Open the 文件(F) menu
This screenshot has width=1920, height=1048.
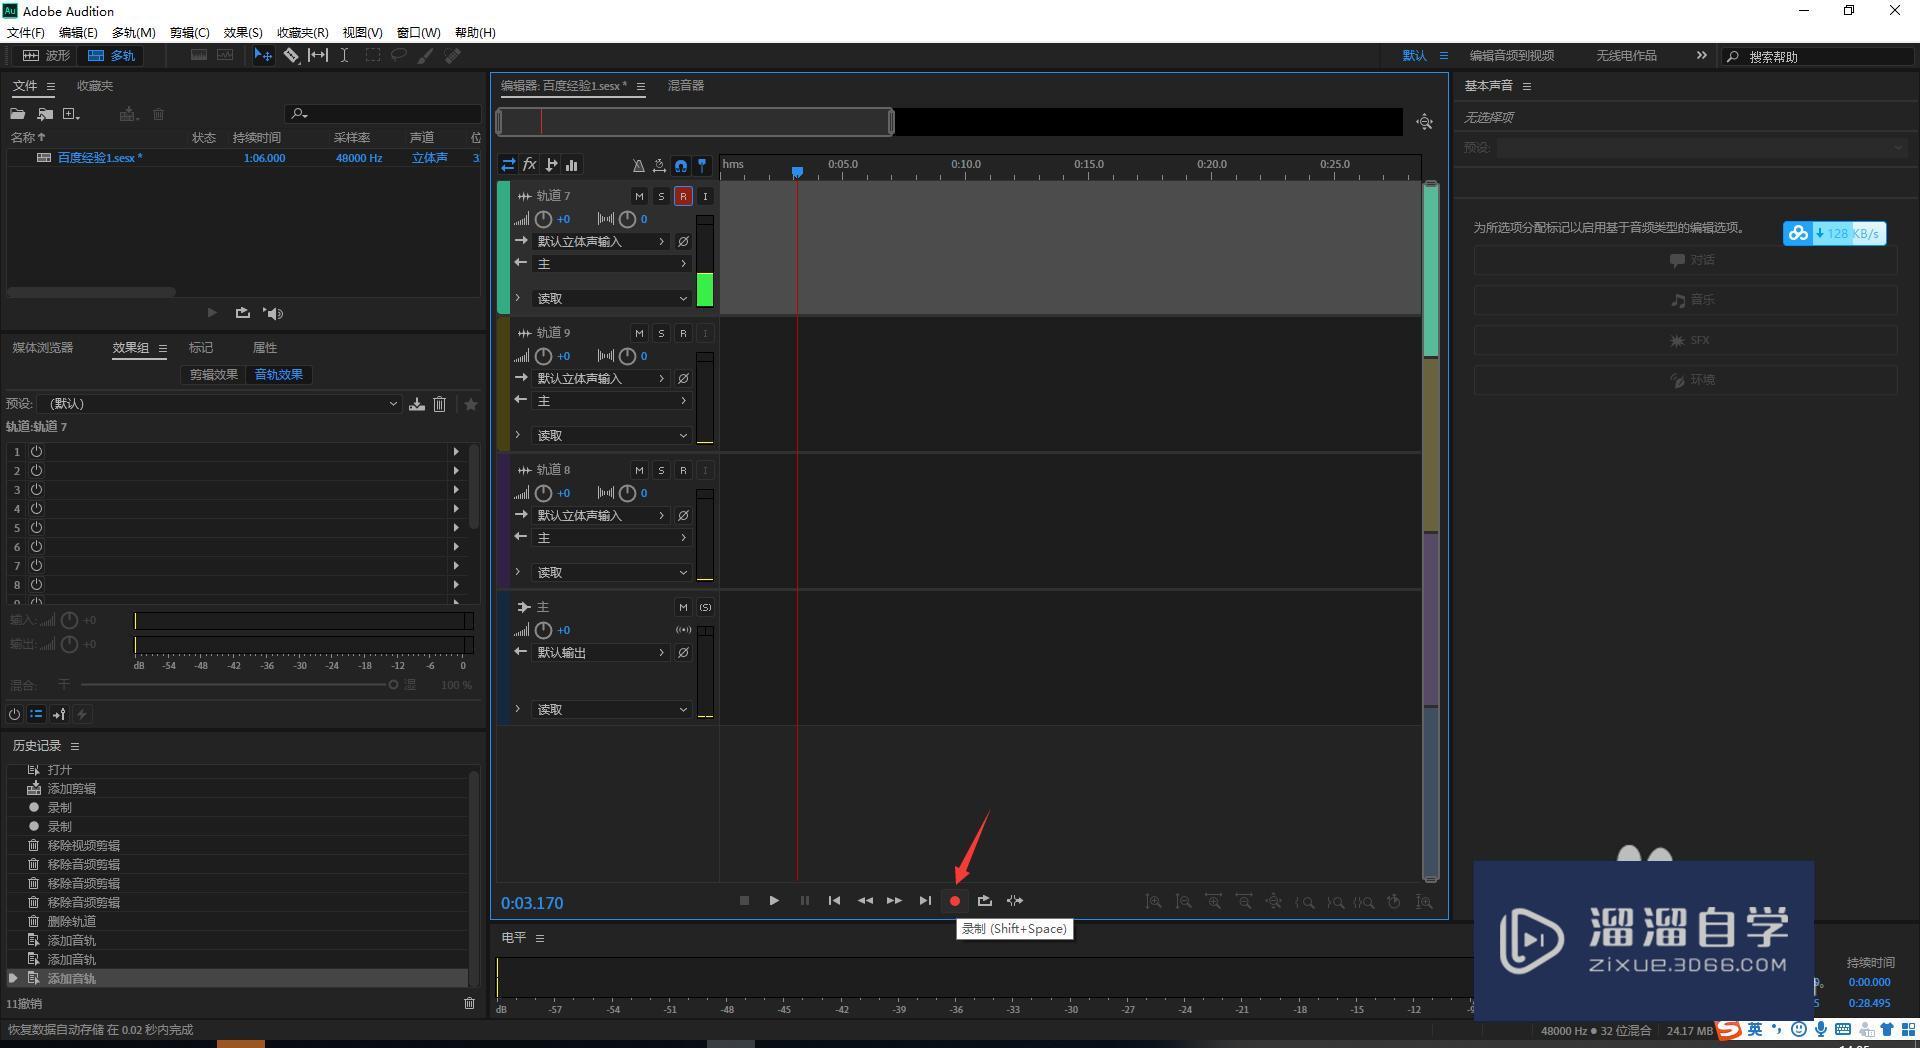26,33
